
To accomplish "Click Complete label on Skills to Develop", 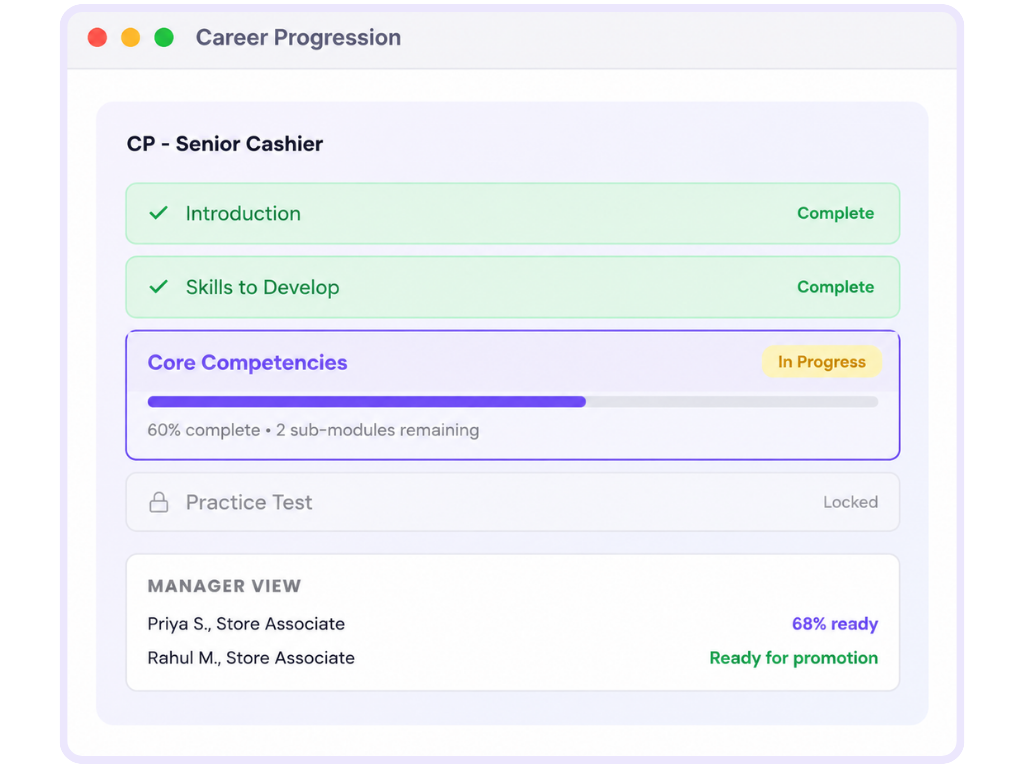I will point(835,287).
